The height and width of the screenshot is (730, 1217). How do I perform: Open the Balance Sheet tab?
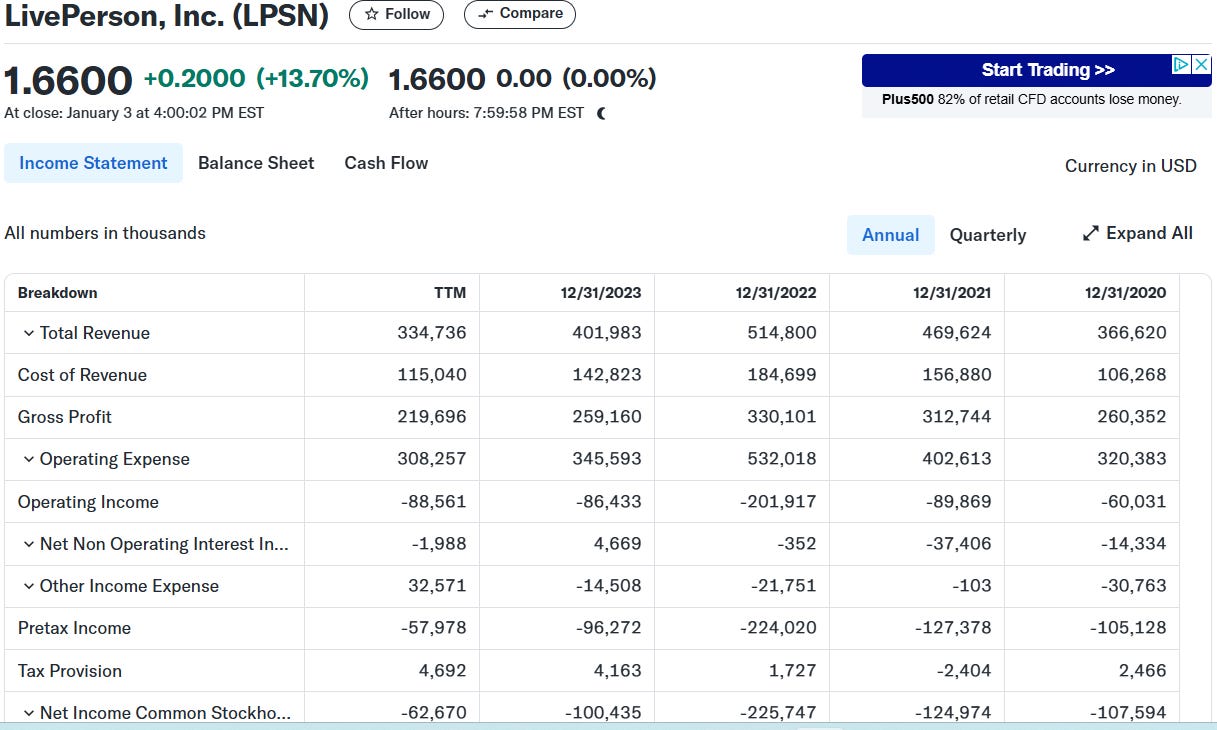[x=256, y=163]
